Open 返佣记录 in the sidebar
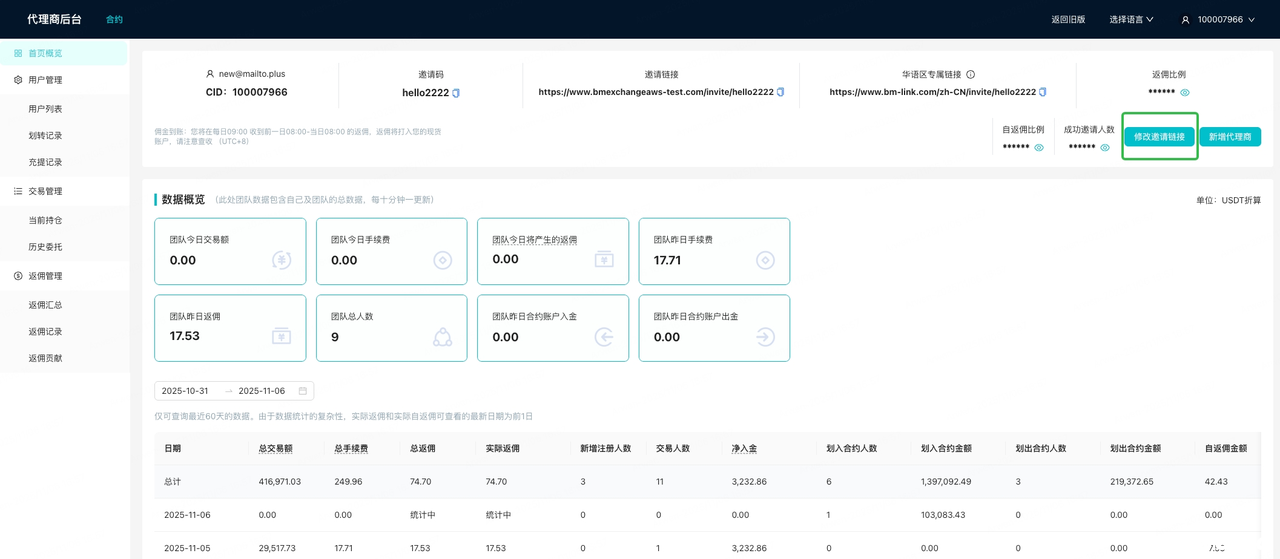1280x559 pixels. (x=45, y=331)
